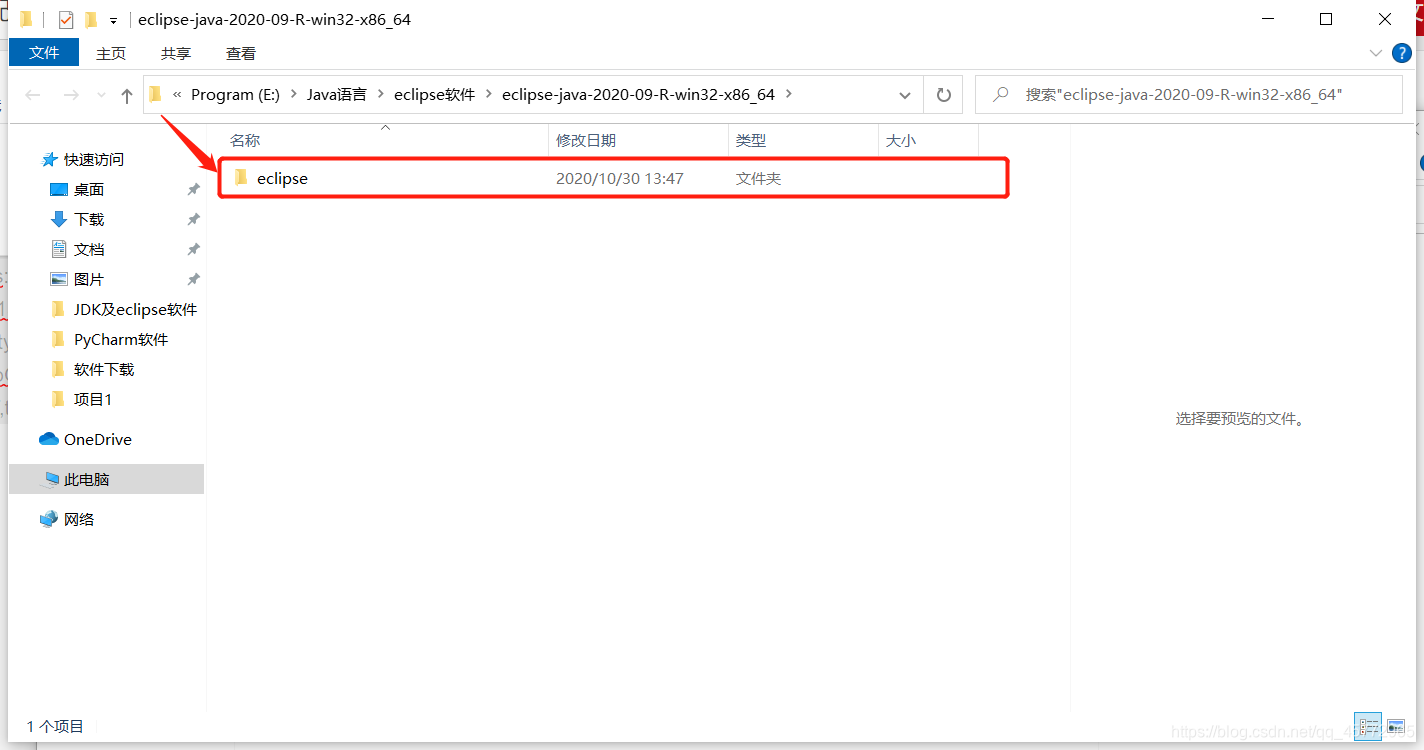This screenshot has width=1424, height=750.
Task: Click the window folder icon in title bar
Action: coord(26,20)
